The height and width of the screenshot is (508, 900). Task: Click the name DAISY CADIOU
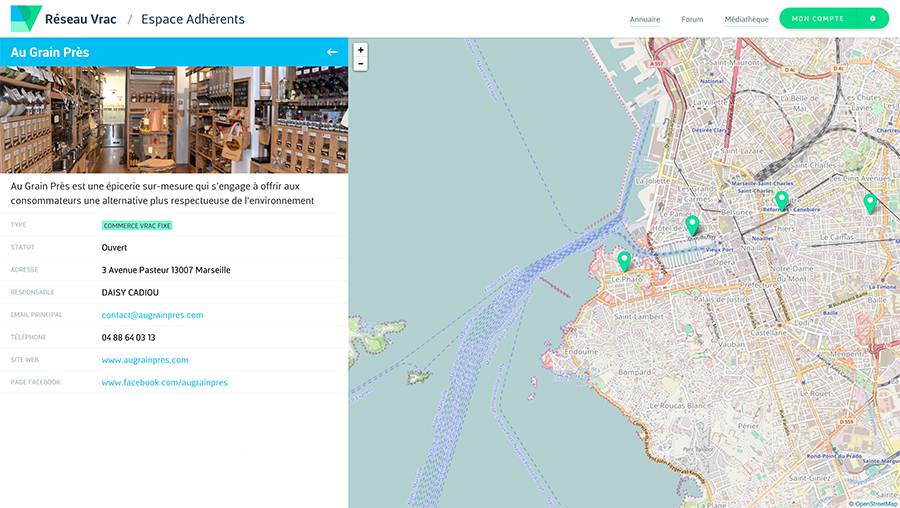(130, 292)
